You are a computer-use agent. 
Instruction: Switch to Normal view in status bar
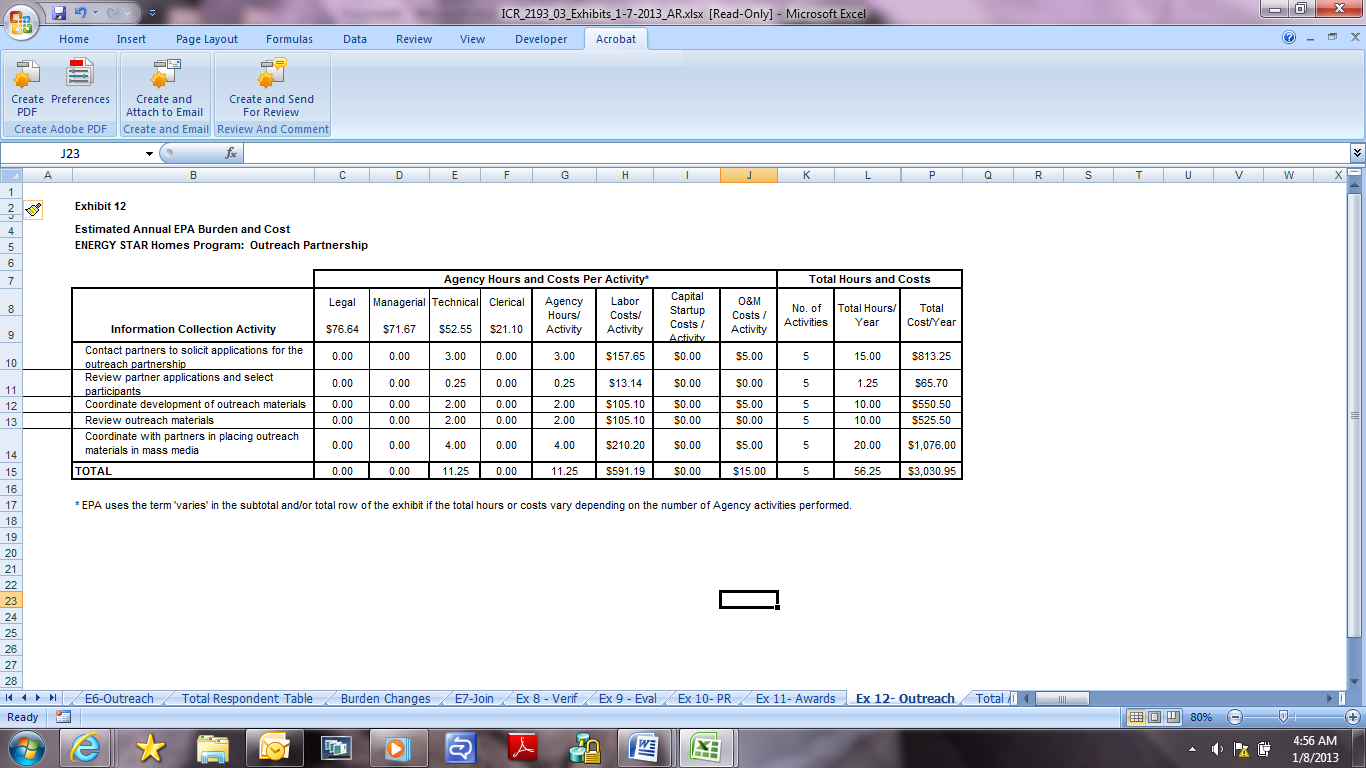coord(1136,717)
